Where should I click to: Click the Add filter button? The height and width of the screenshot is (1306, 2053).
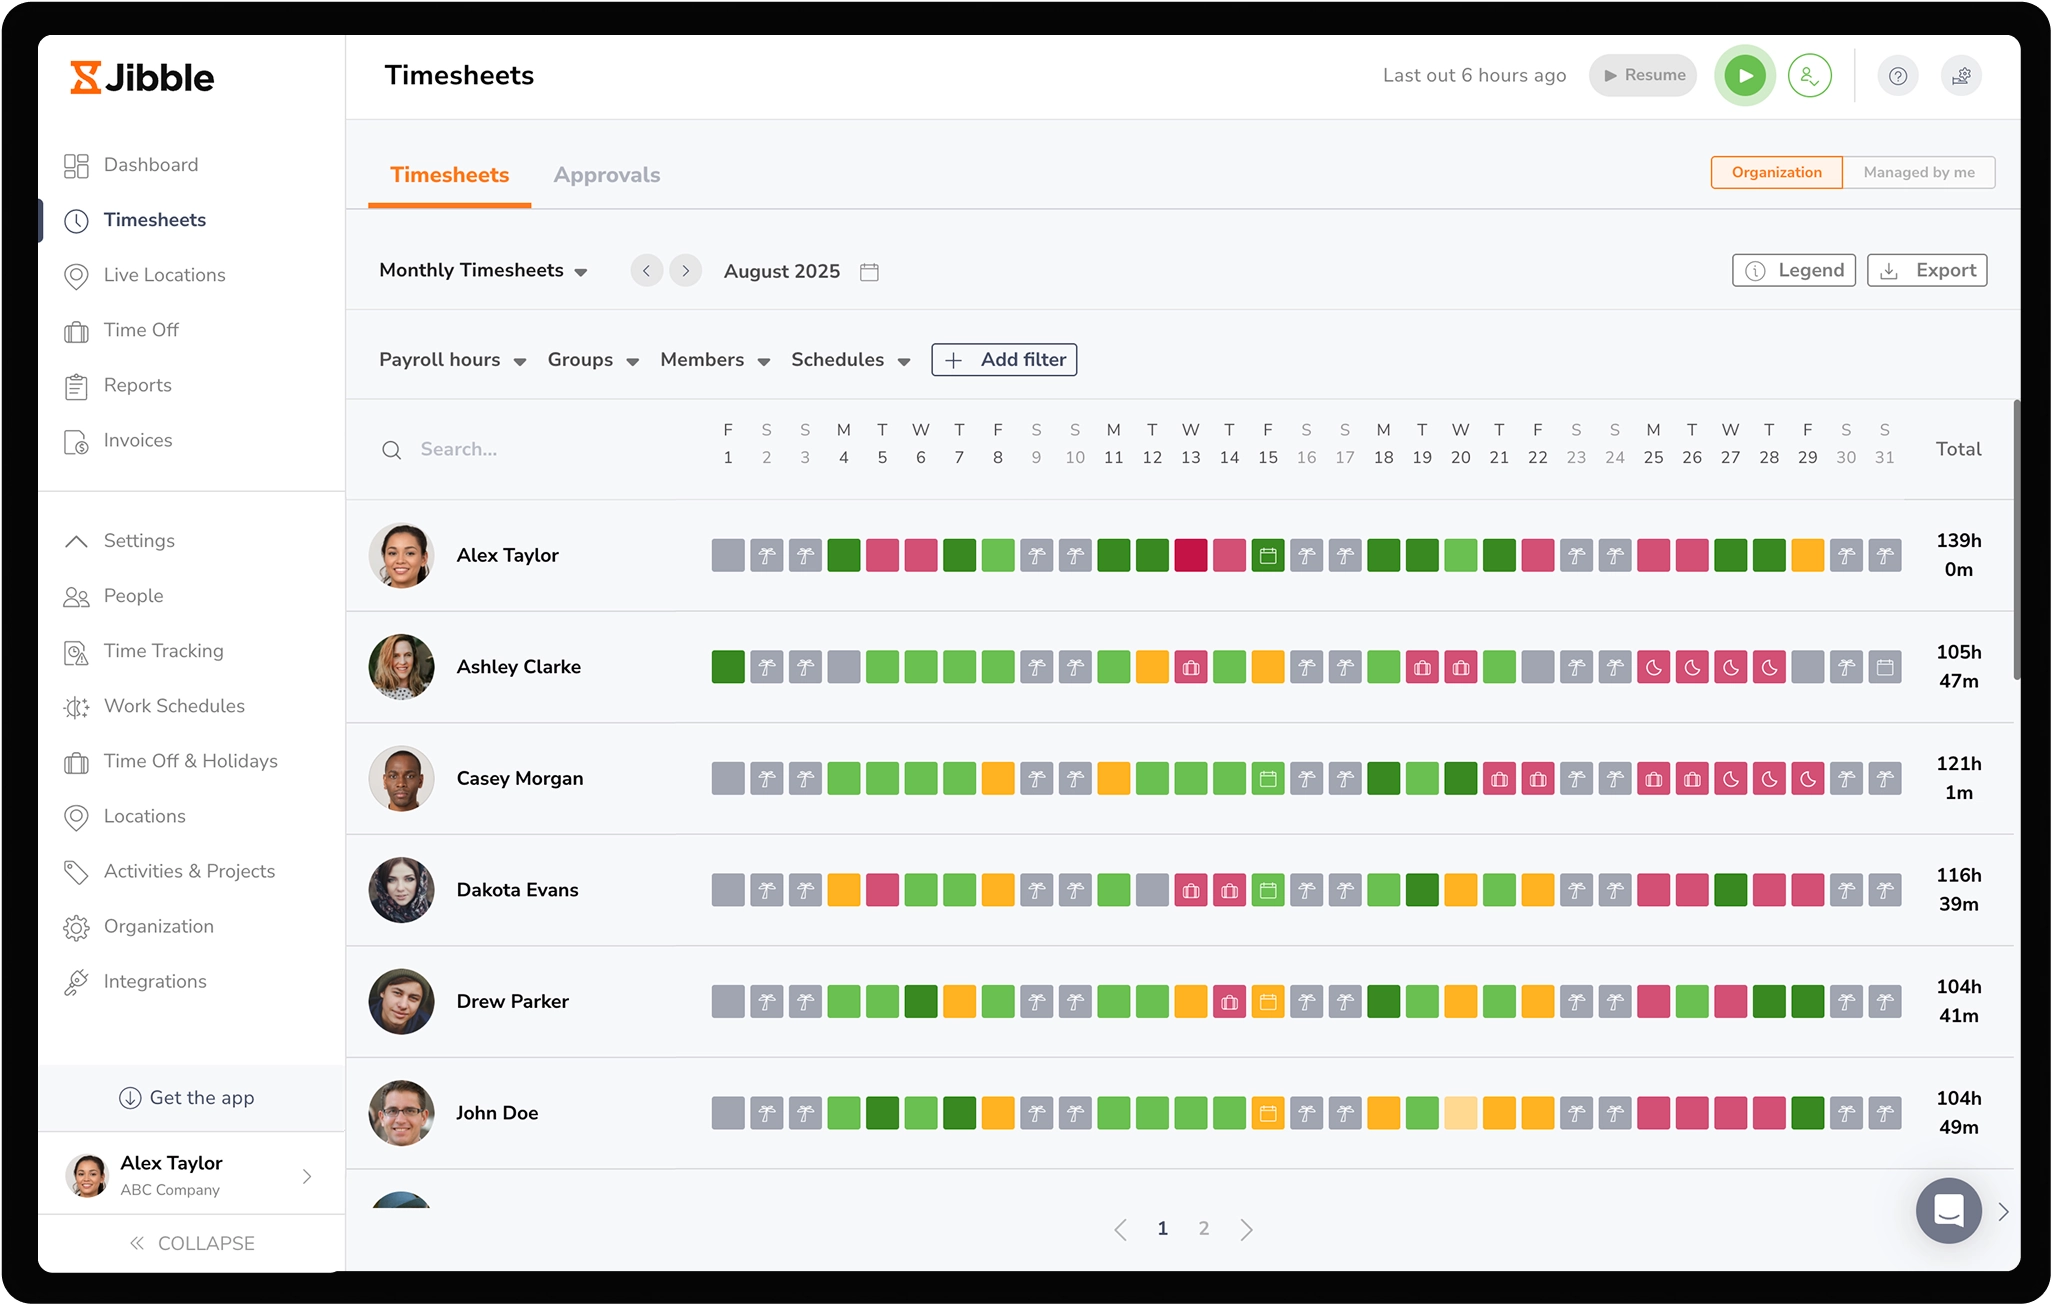click(x=1004, y=360)
